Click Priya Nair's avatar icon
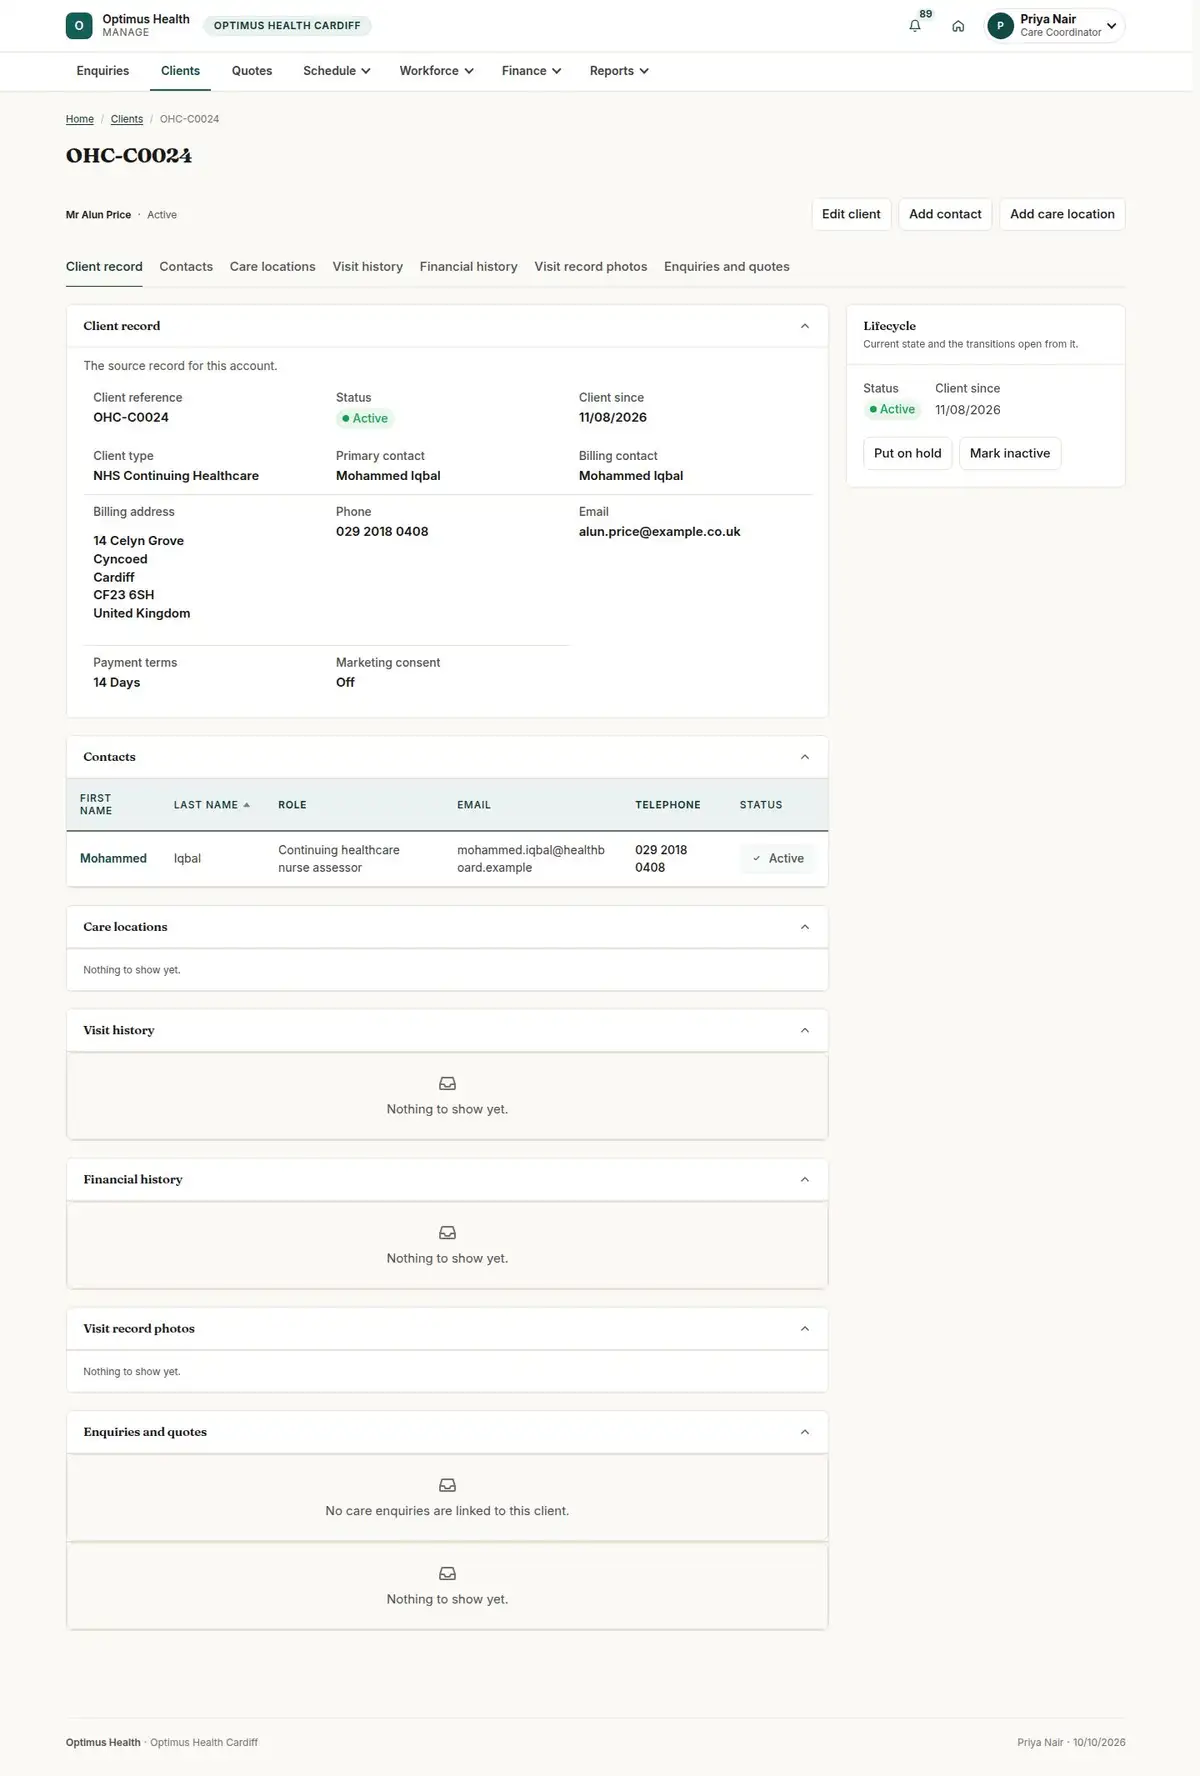The image size is (1200, 1776). pos(1000,26)
